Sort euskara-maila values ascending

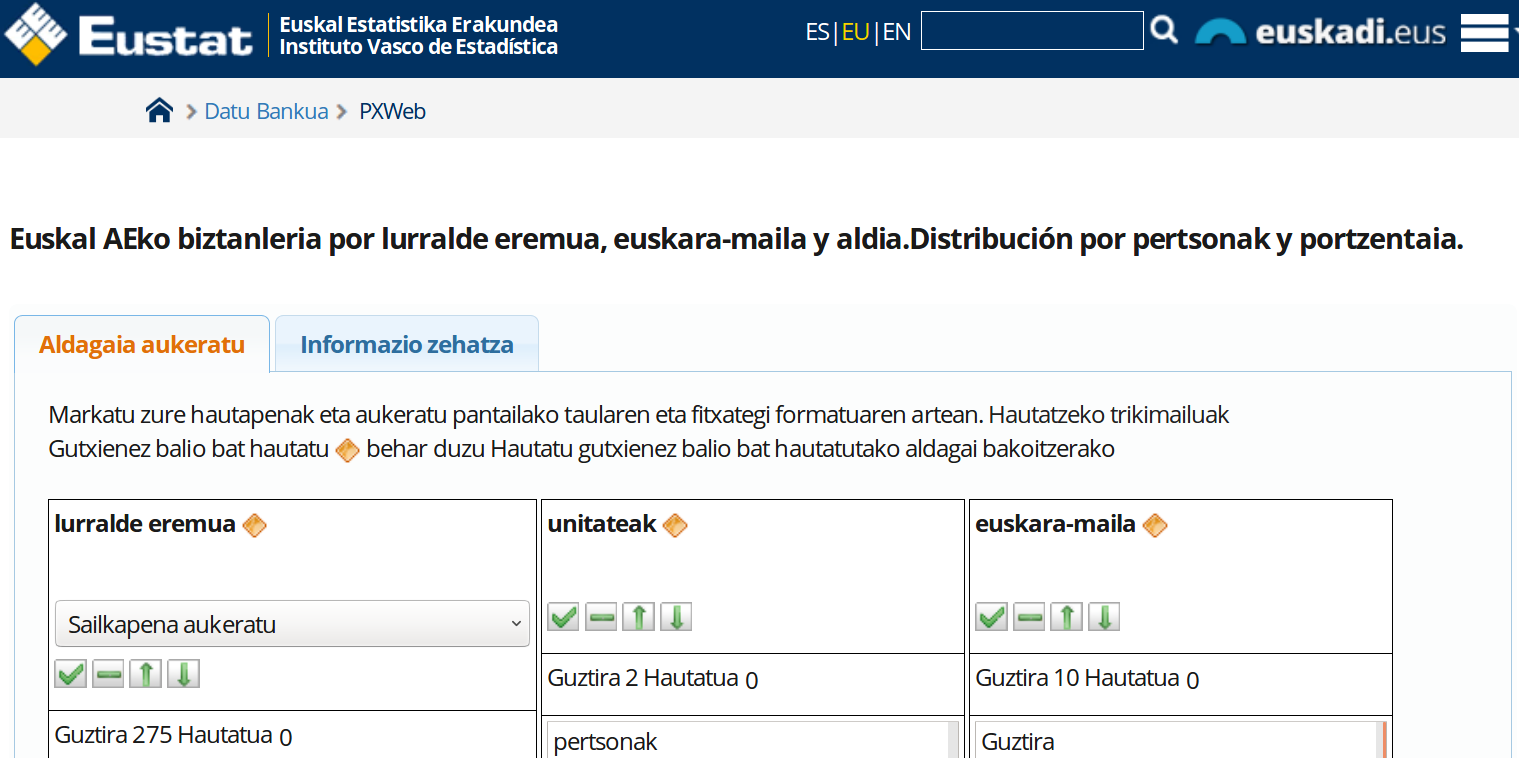(x=1066, y=618)
